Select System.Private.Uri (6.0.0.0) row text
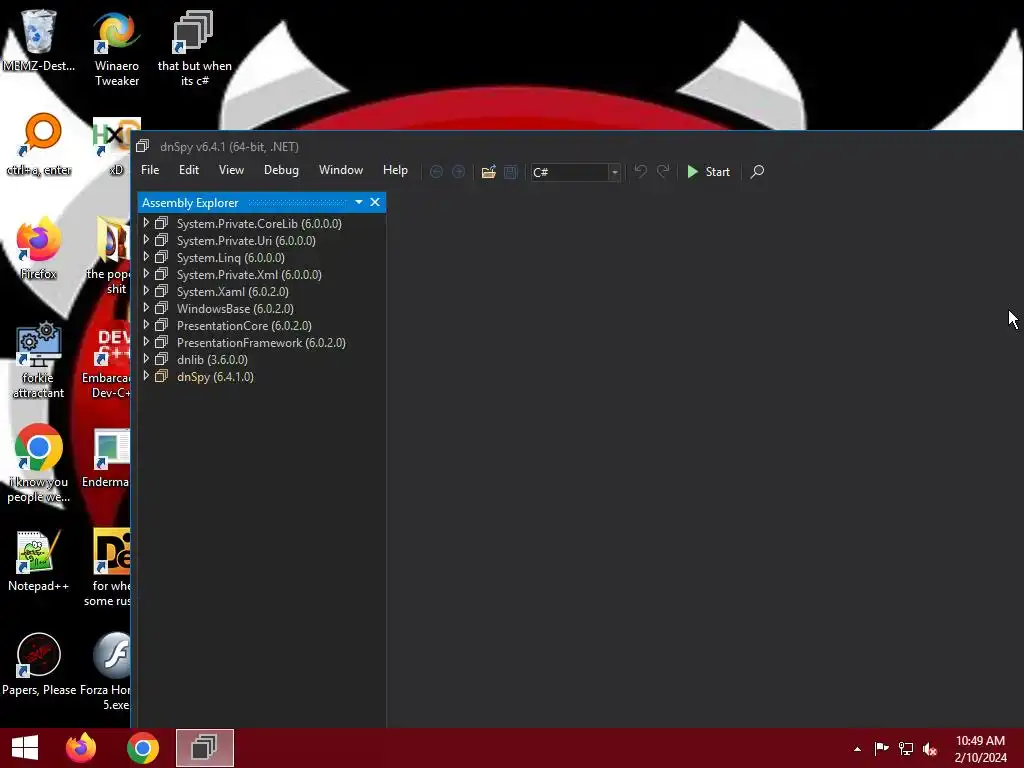1024x768 pixels. [246, 240]
